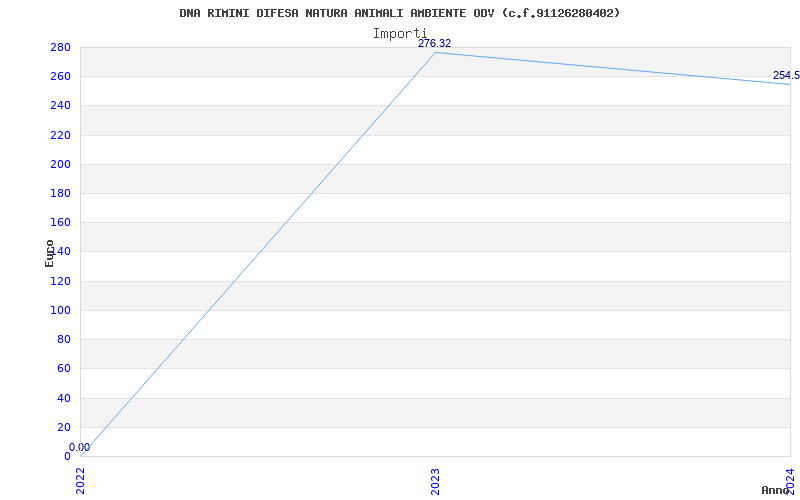The image size is (800, 500).
Task: Select the Importi subtitle text
Action: [399, 34]
